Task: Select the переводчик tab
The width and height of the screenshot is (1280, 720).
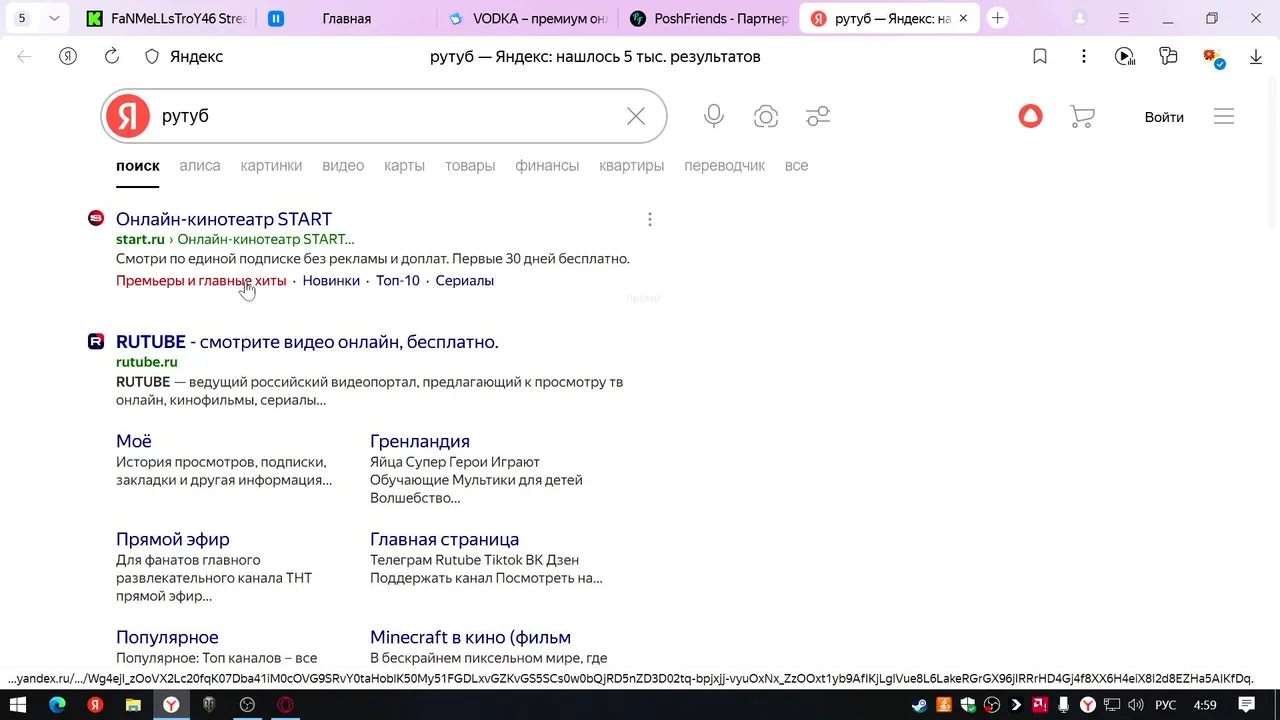Action: pyautogui.click(x=724, y=165)
